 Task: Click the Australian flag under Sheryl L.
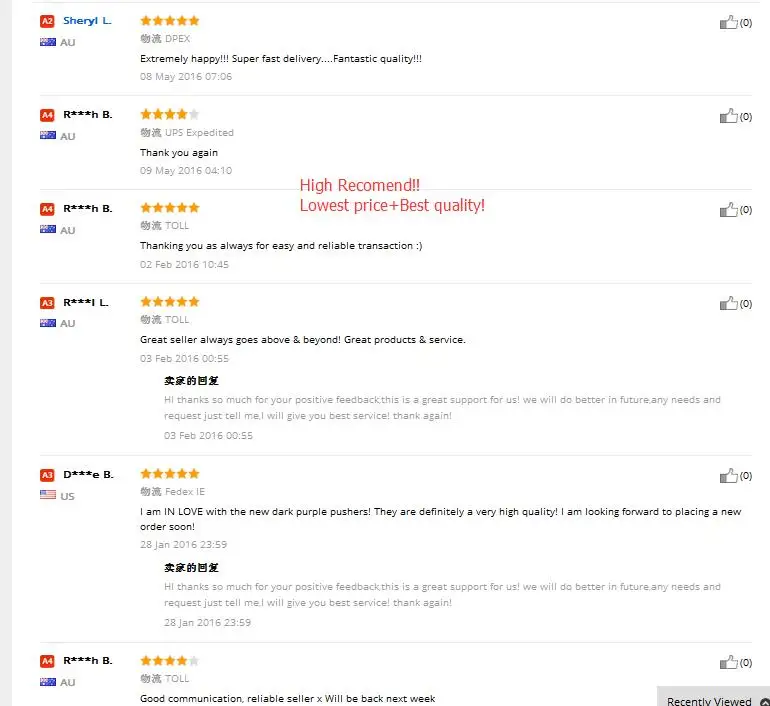[x=47, y=42]
